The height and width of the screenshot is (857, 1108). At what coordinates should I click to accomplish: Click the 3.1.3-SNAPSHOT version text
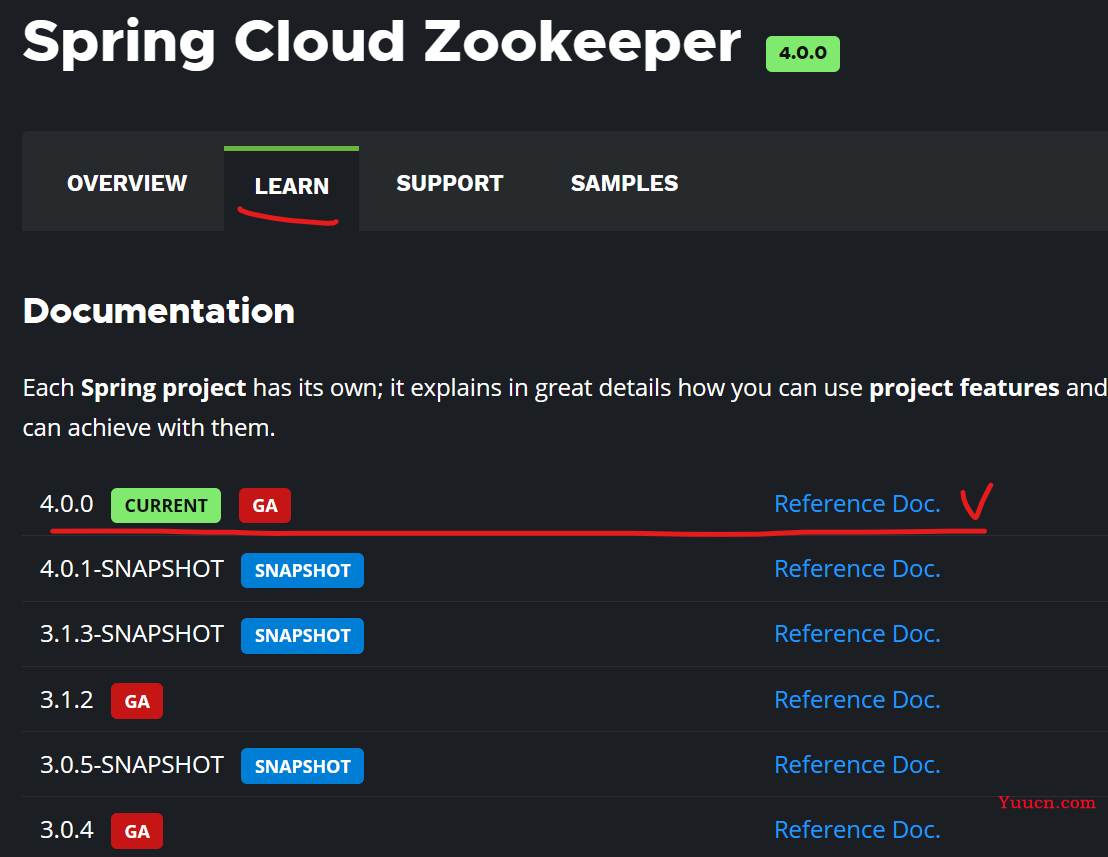pyautogui.click(x=132, y=634)
